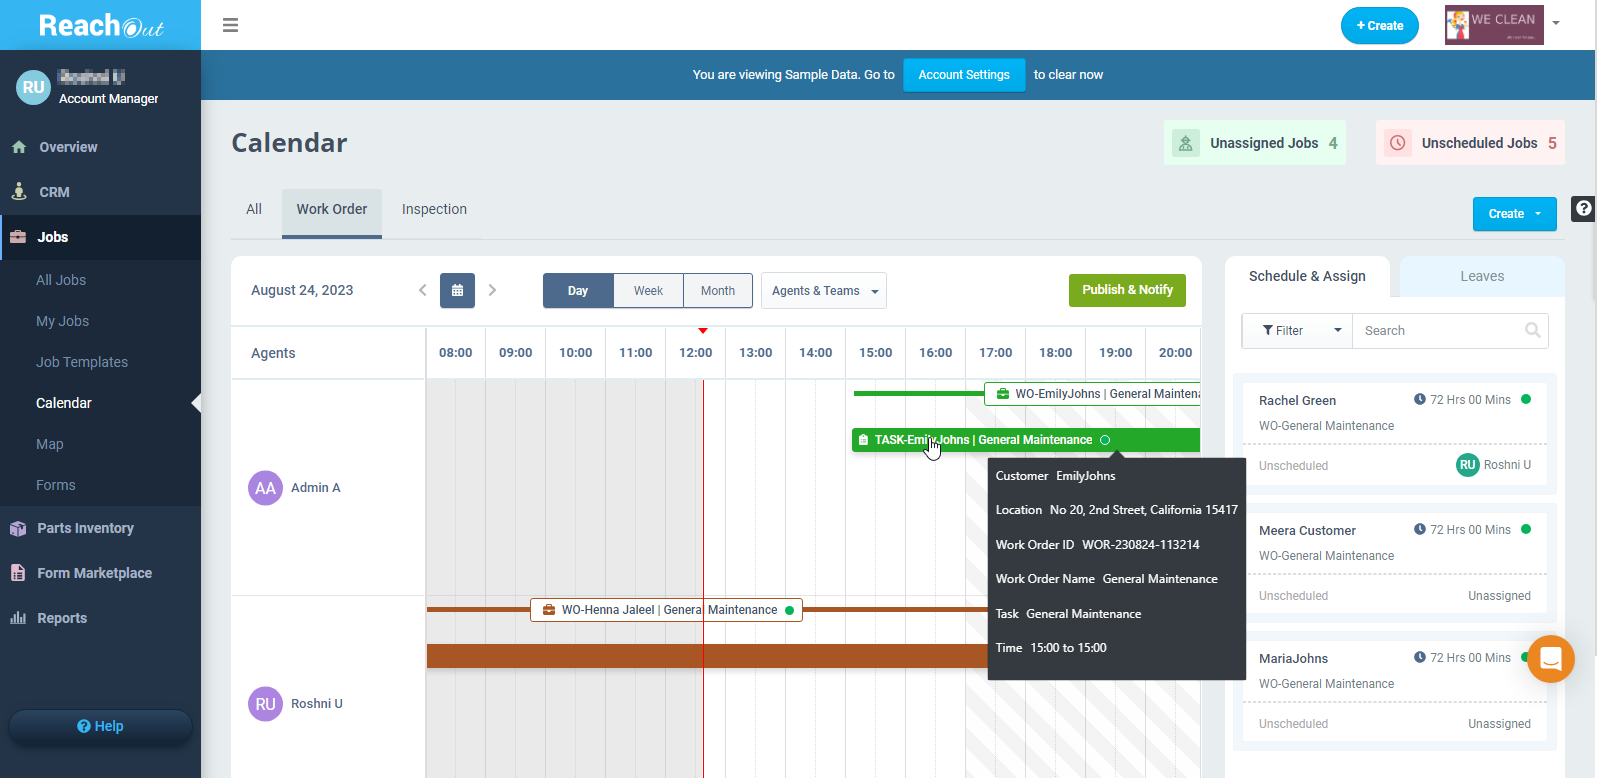1597x778 pixels.
Task: Open the chat support bubble
Action: [x=1550, y=659]
